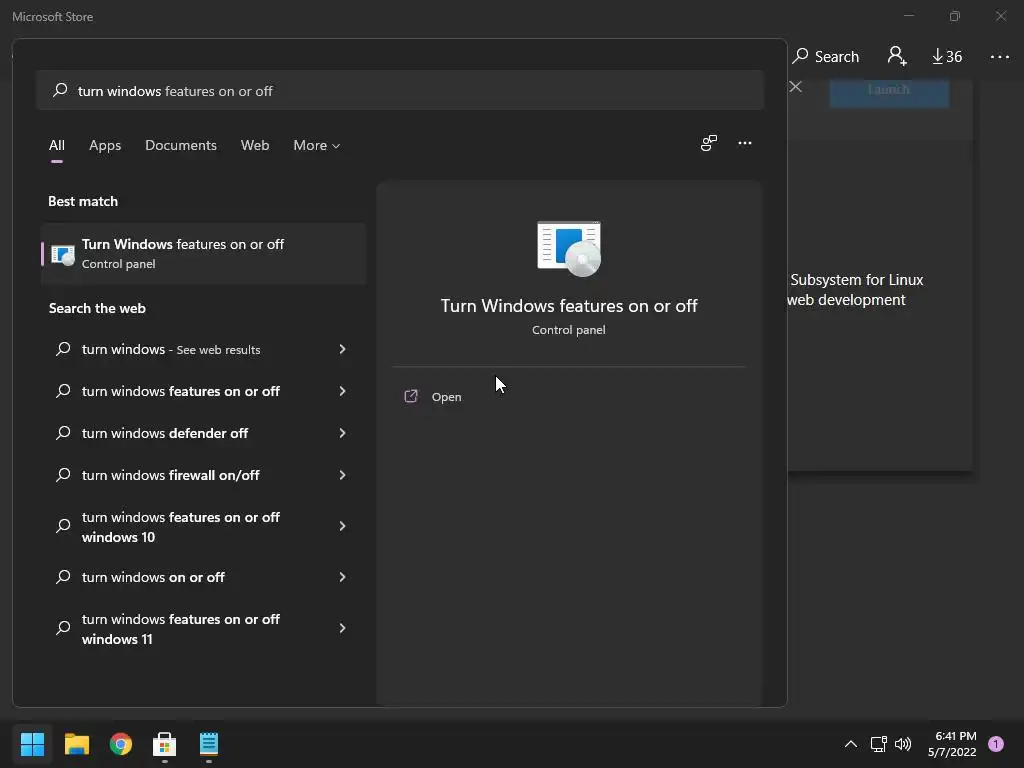The width and height of the screenshot is (1024, 768).
Task: Open Microsoft Store three-dot more menu
Action: 1000,57
